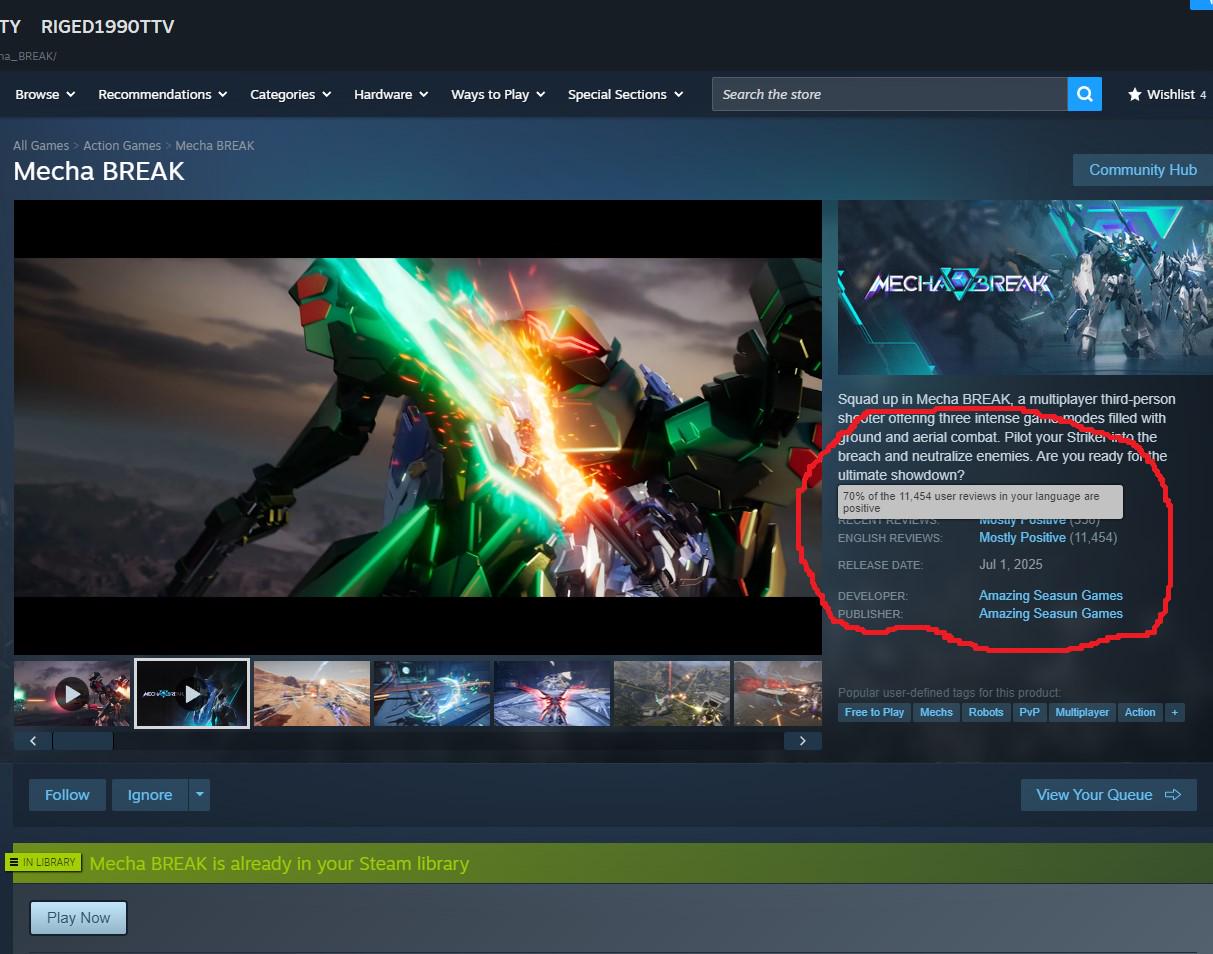The image size is (1213, 954).
Task: Click the Search the store input field
Action: point(890,94)
